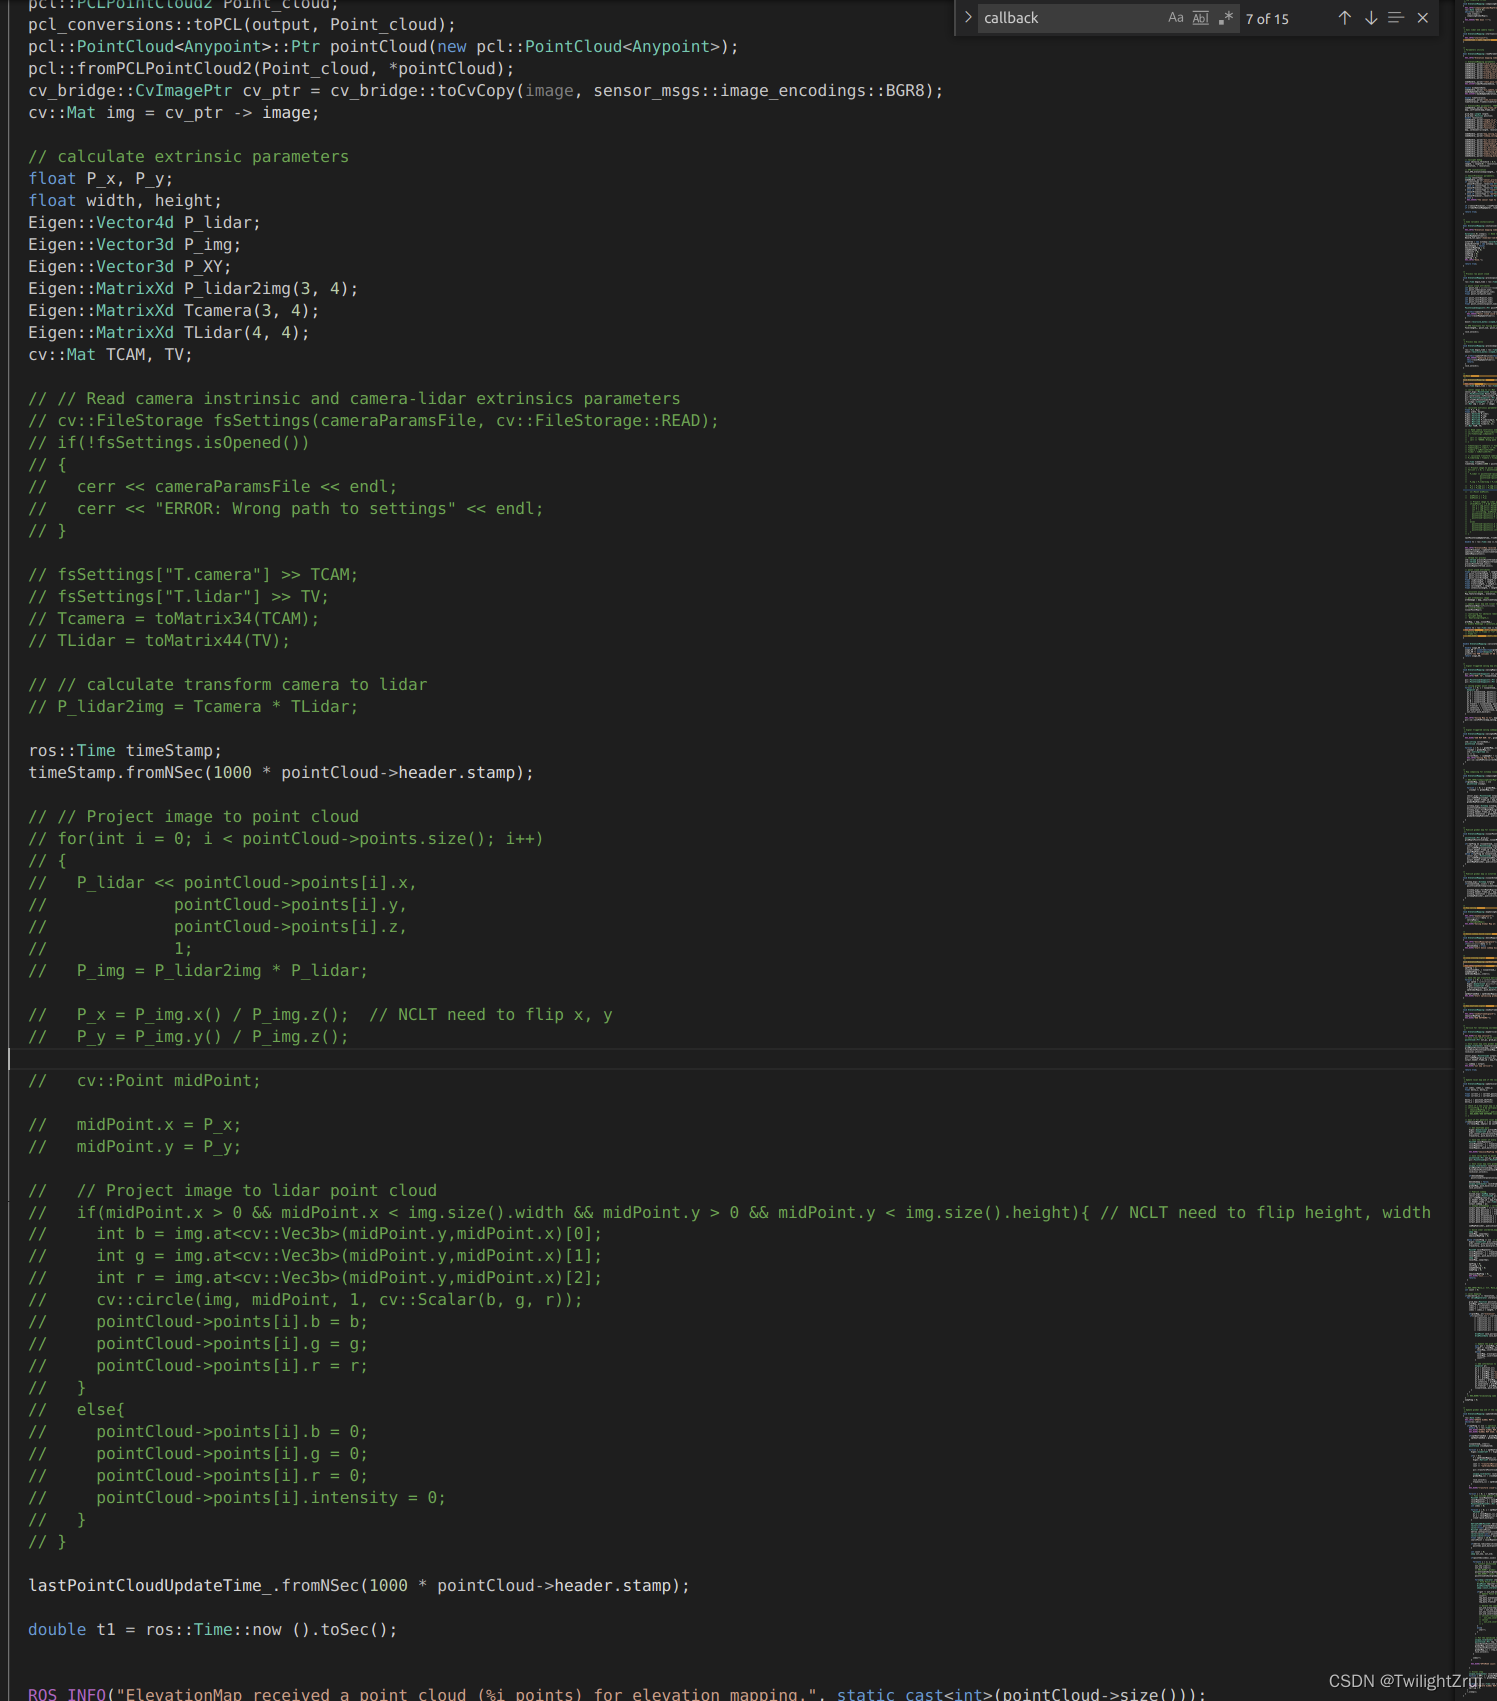The height and width of the screenshot is (1701, 1497).
Task: Click 'pcl::fromPCLPointCloud2(Point_cloud, *pointCloud);' line
Action: (x=271, y=69)
